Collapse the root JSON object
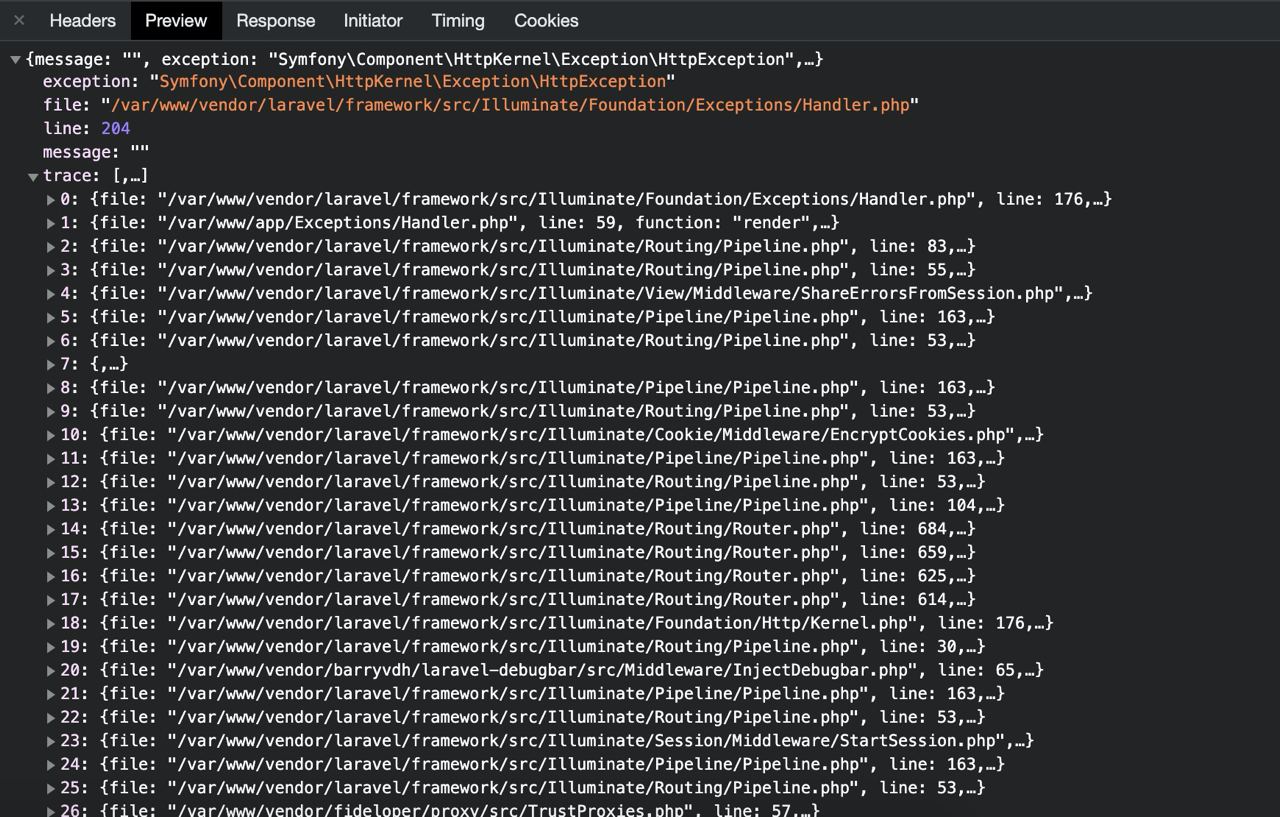The height and width of the screenshot is (817, 1280). [15, 60]
